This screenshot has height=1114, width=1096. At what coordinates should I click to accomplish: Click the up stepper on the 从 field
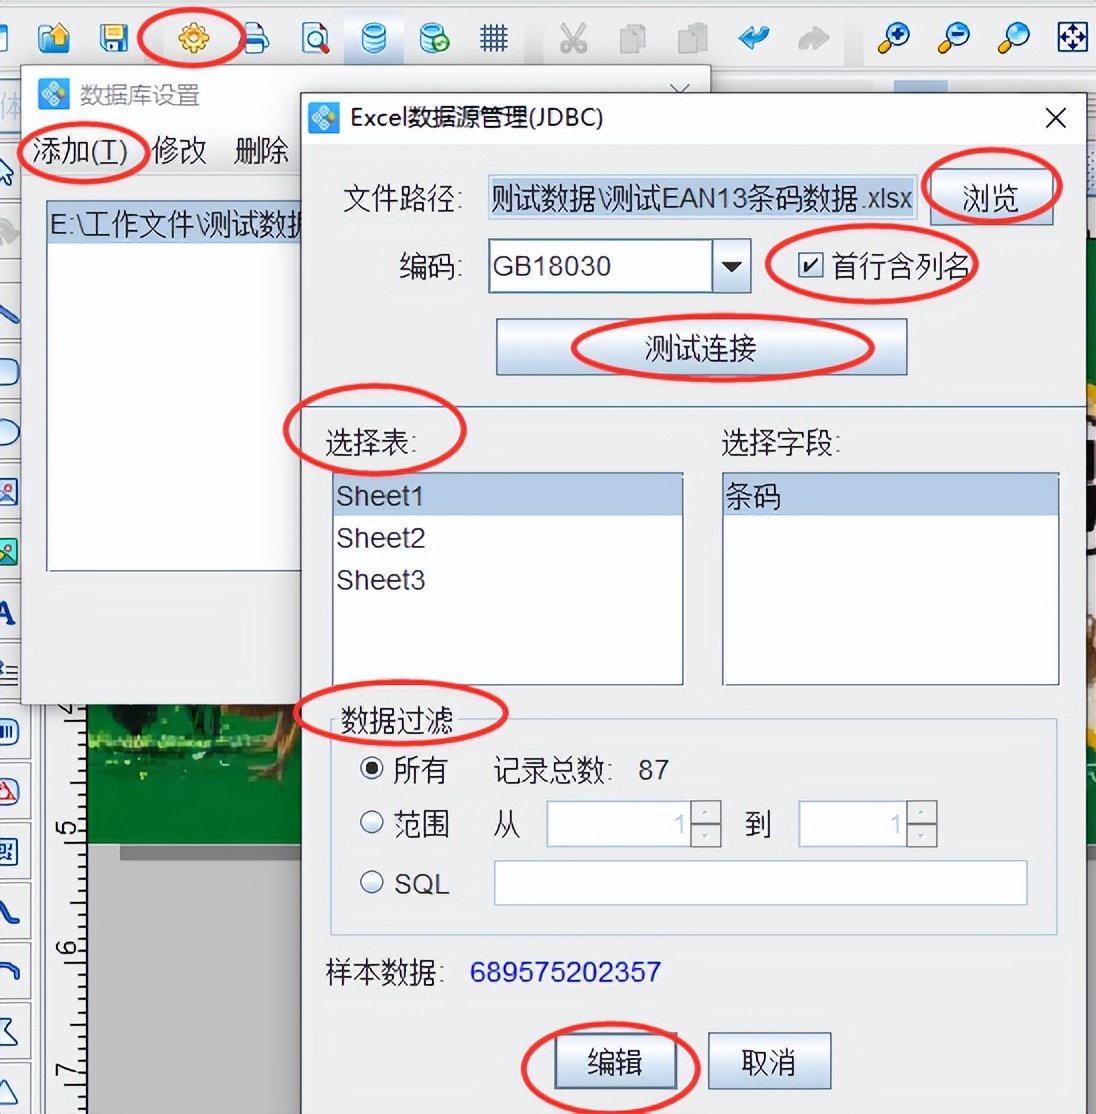[706, 814]
